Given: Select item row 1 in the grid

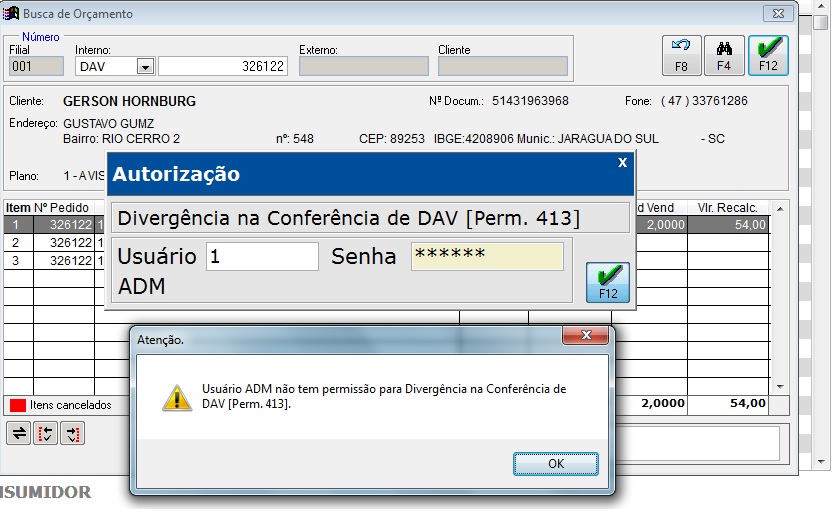Looking at the screenshot, I should 53,225.
